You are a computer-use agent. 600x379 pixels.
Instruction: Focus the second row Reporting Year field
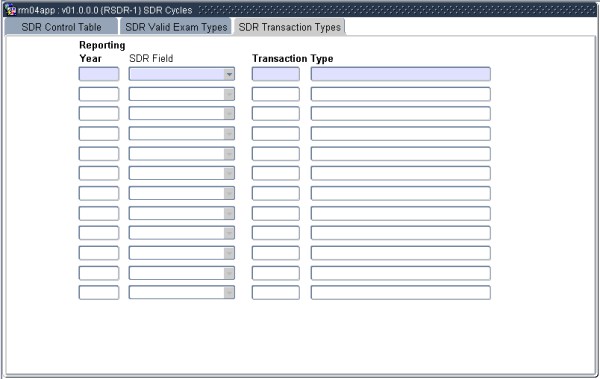point(99,94)
